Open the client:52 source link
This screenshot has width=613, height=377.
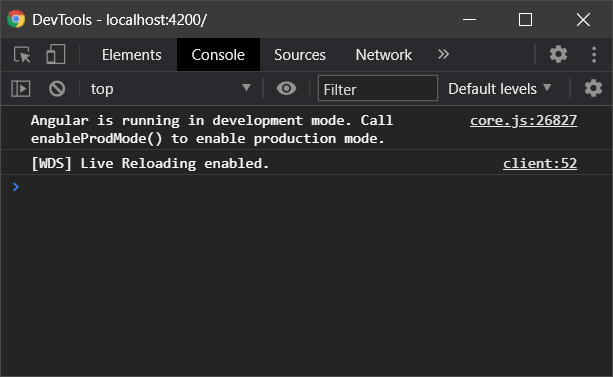pyautogui.click(x=540, y=163)
